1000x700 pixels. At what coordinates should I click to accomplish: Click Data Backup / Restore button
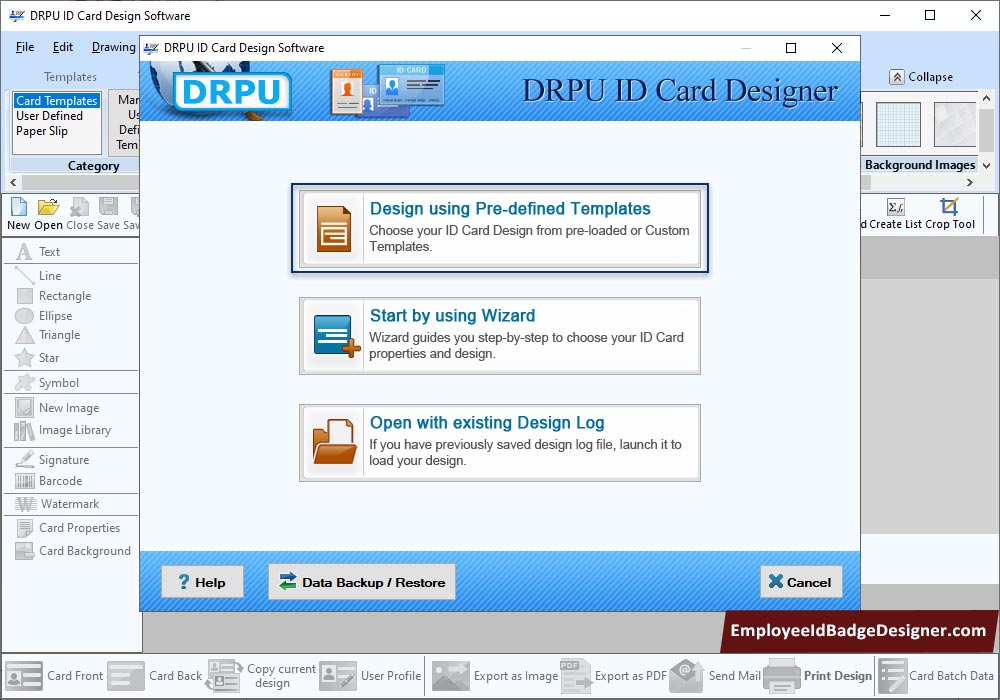point(362,582)
